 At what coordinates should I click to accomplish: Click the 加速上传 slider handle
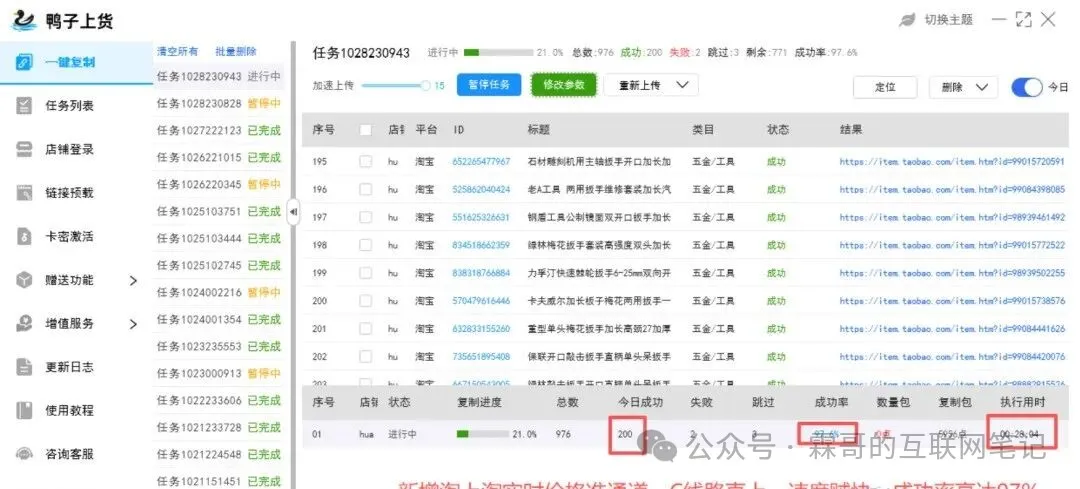point(426,86)
